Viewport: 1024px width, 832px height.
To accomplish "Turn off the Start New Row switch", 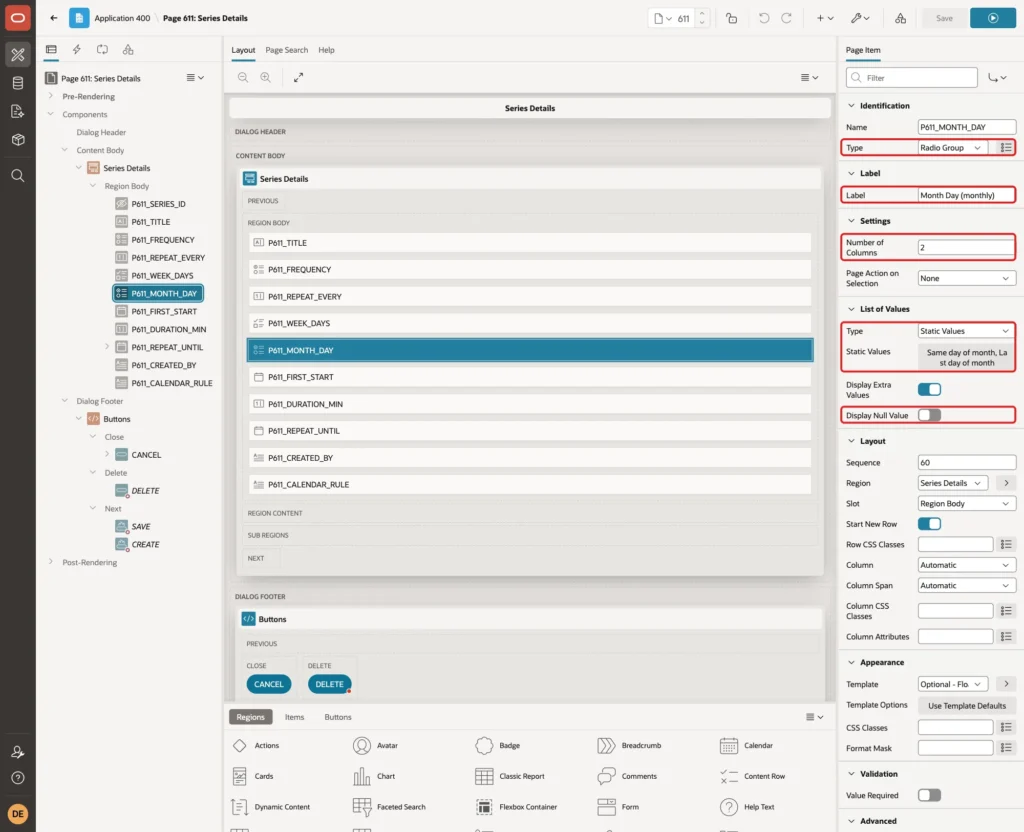I will 929,524.
